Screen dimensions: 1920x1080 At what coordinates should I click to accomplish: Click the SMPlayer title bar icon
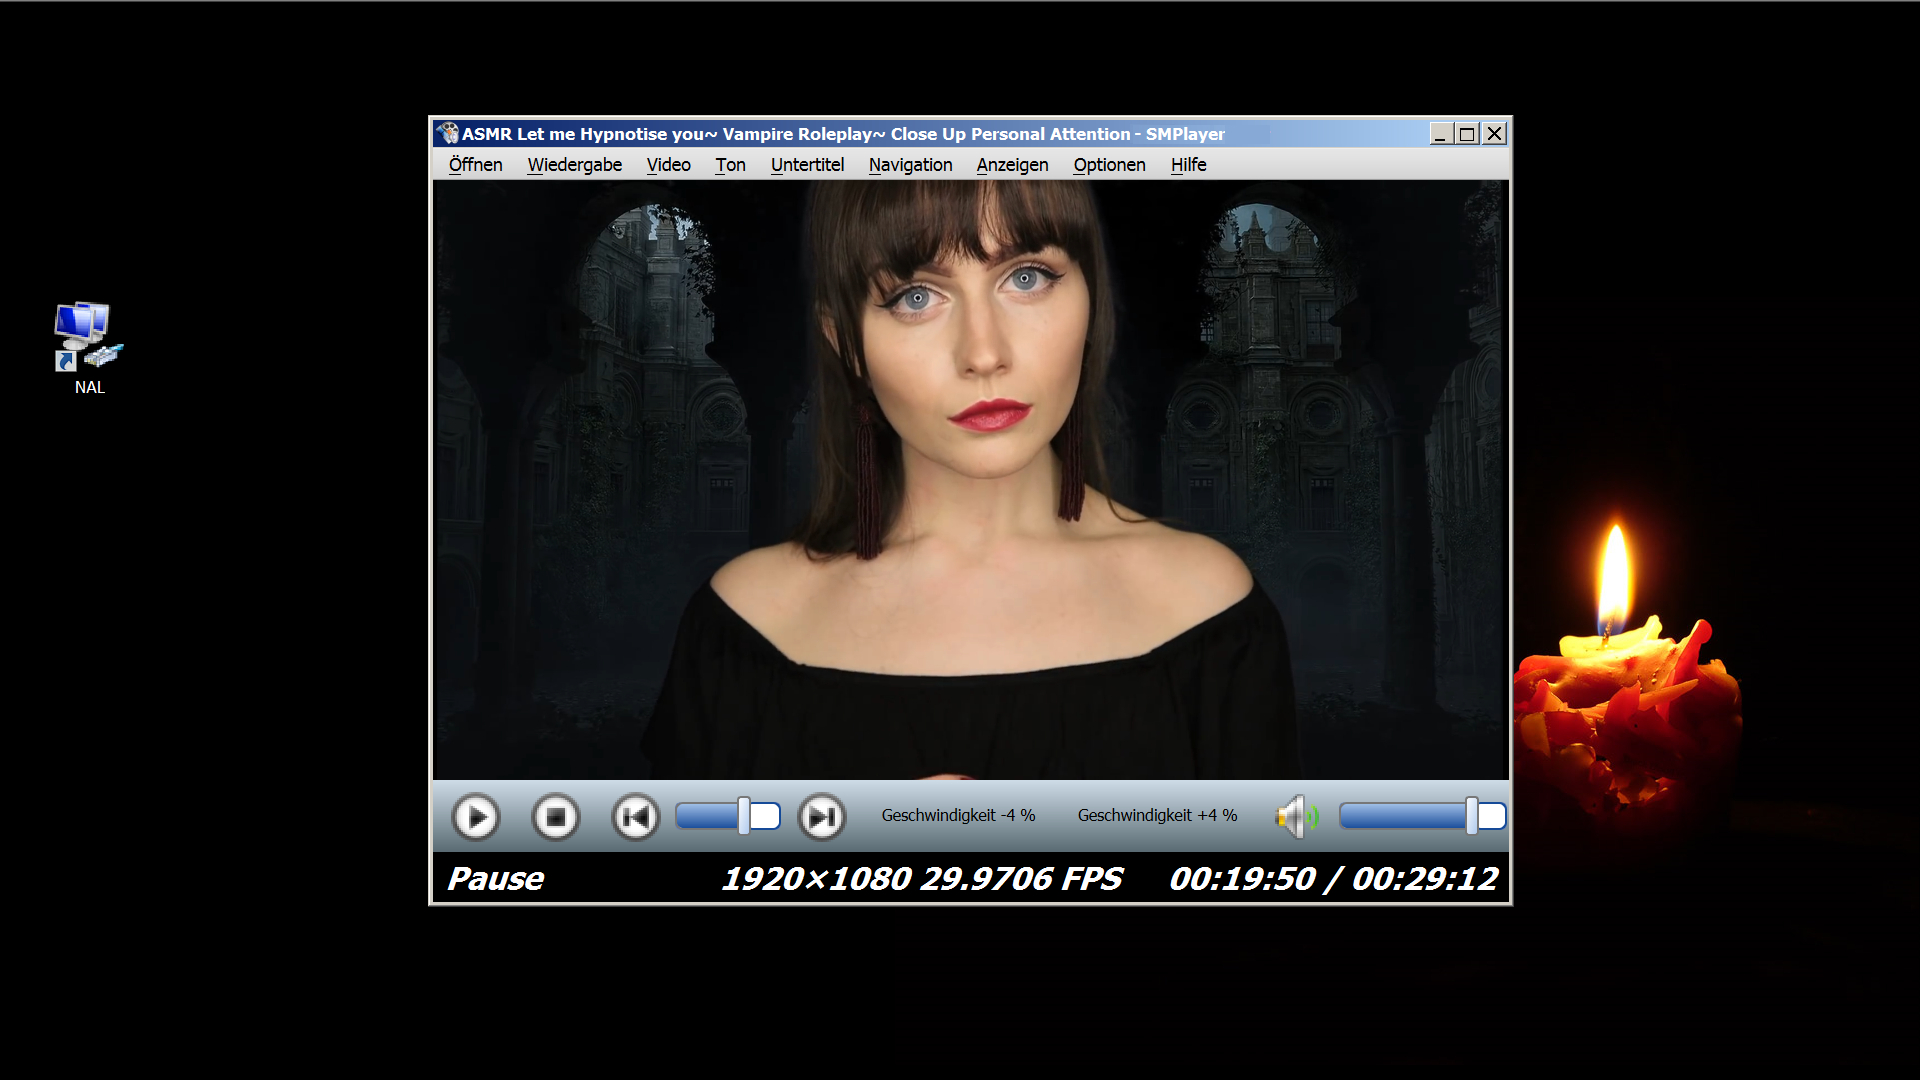[x=447, y=133]
